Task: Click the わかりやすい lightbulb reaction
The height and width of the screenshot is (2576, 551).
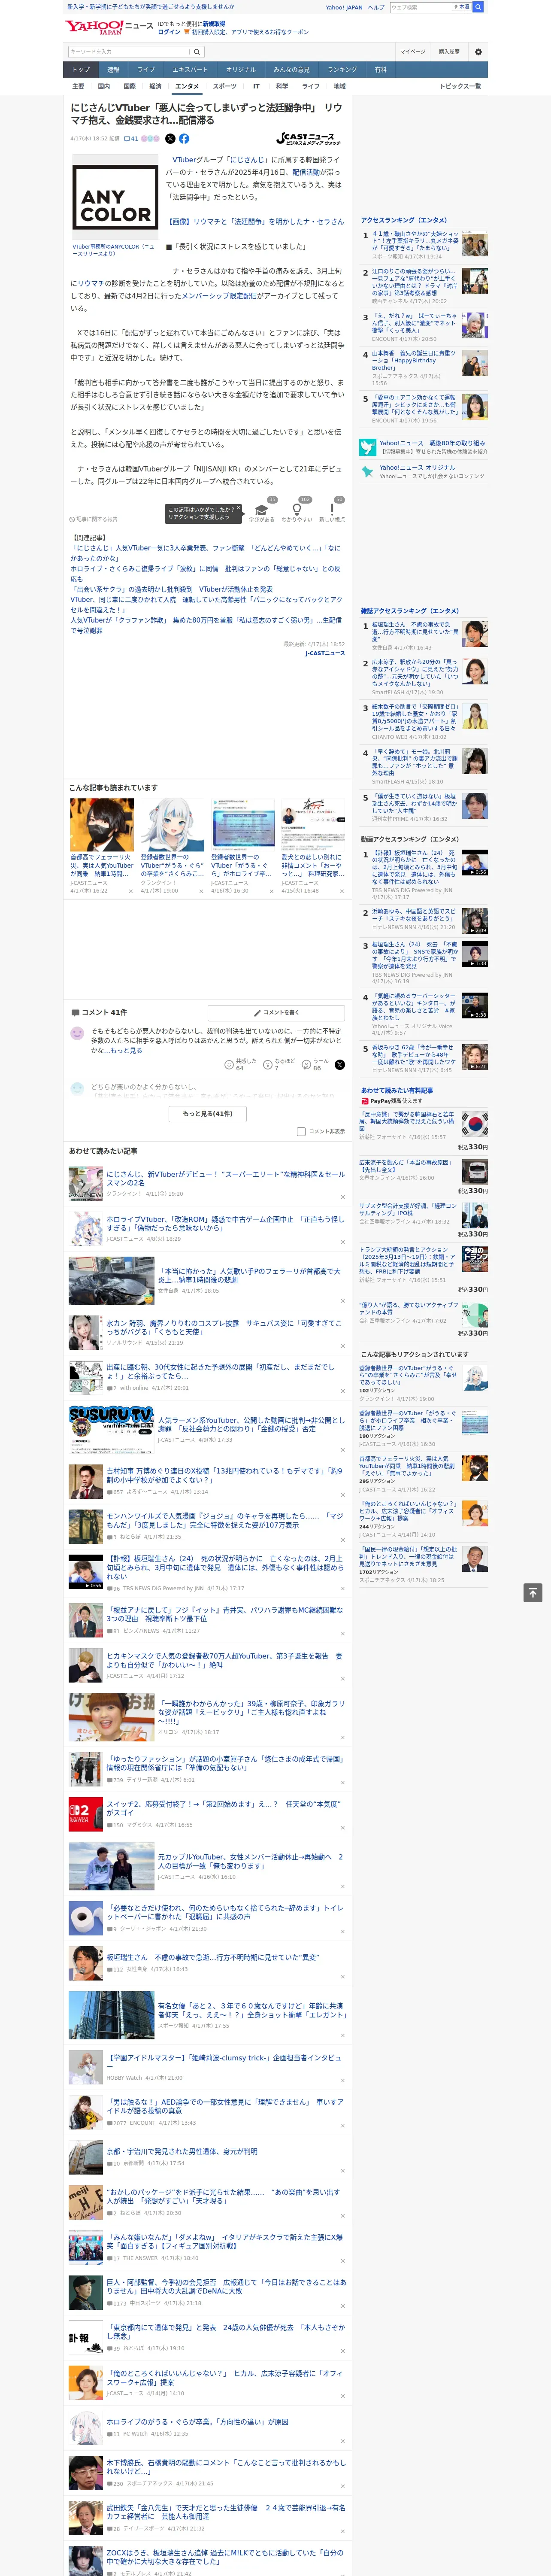Action: coord(297,510)
